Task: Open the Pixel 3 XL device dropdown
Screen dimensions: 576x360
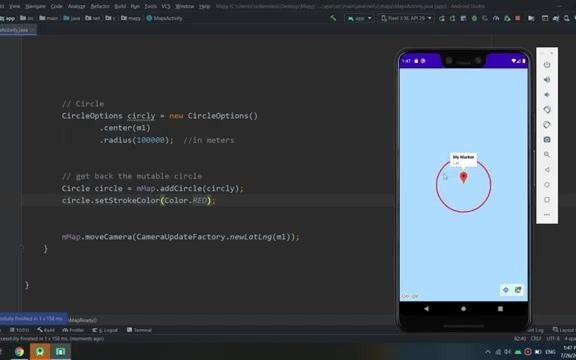Action: click(x=406, y=18)
